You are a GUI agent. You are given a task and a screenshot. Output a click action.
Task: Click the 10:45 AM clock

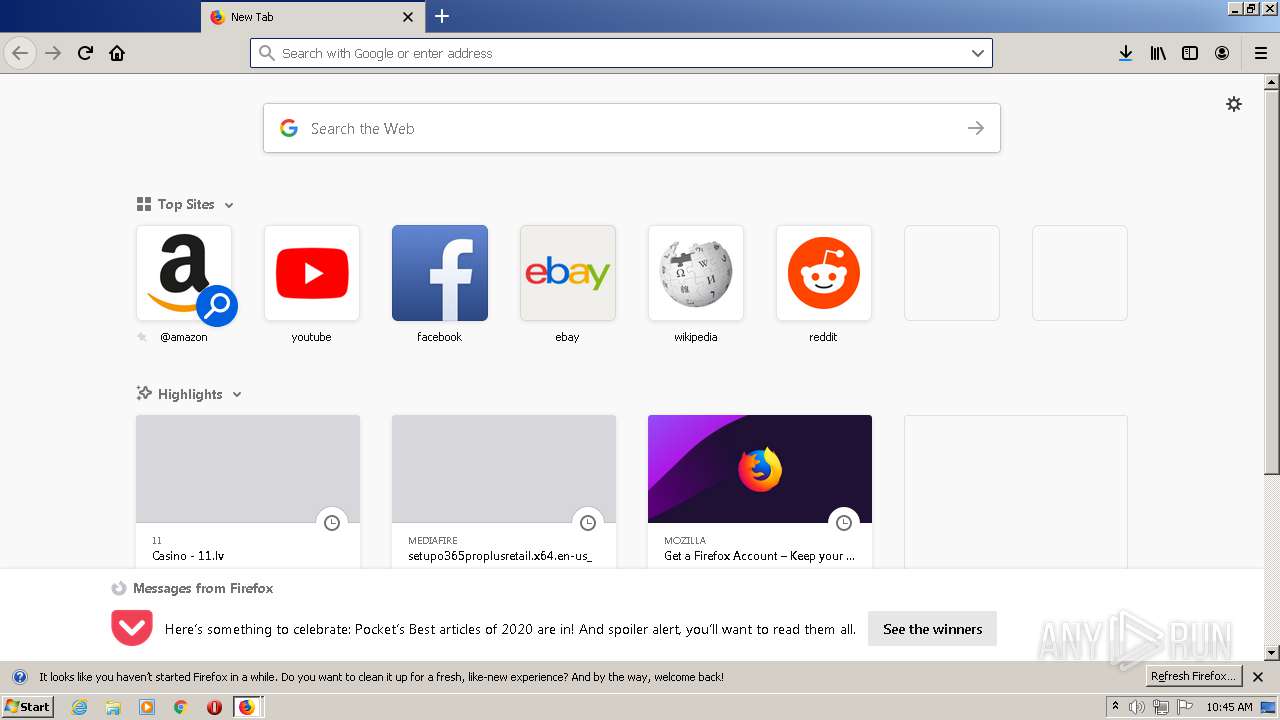[1229, 707]
